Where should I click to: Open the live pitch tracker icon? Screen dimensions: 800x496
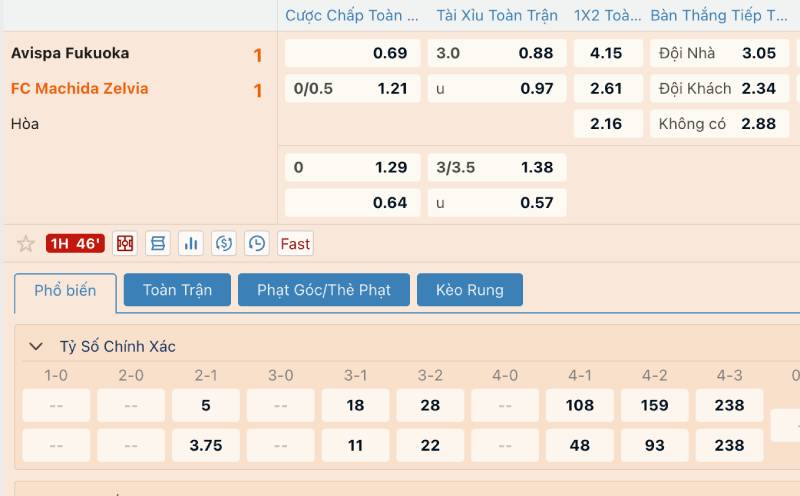click(125, 244)
